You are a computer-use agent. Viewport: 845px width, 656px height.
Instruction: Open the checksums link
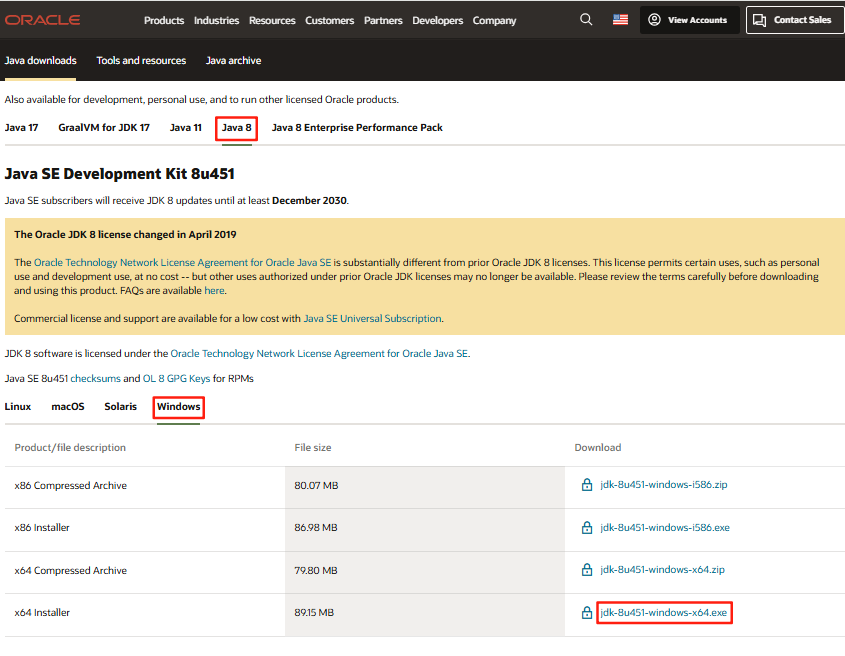click(95, 378)
